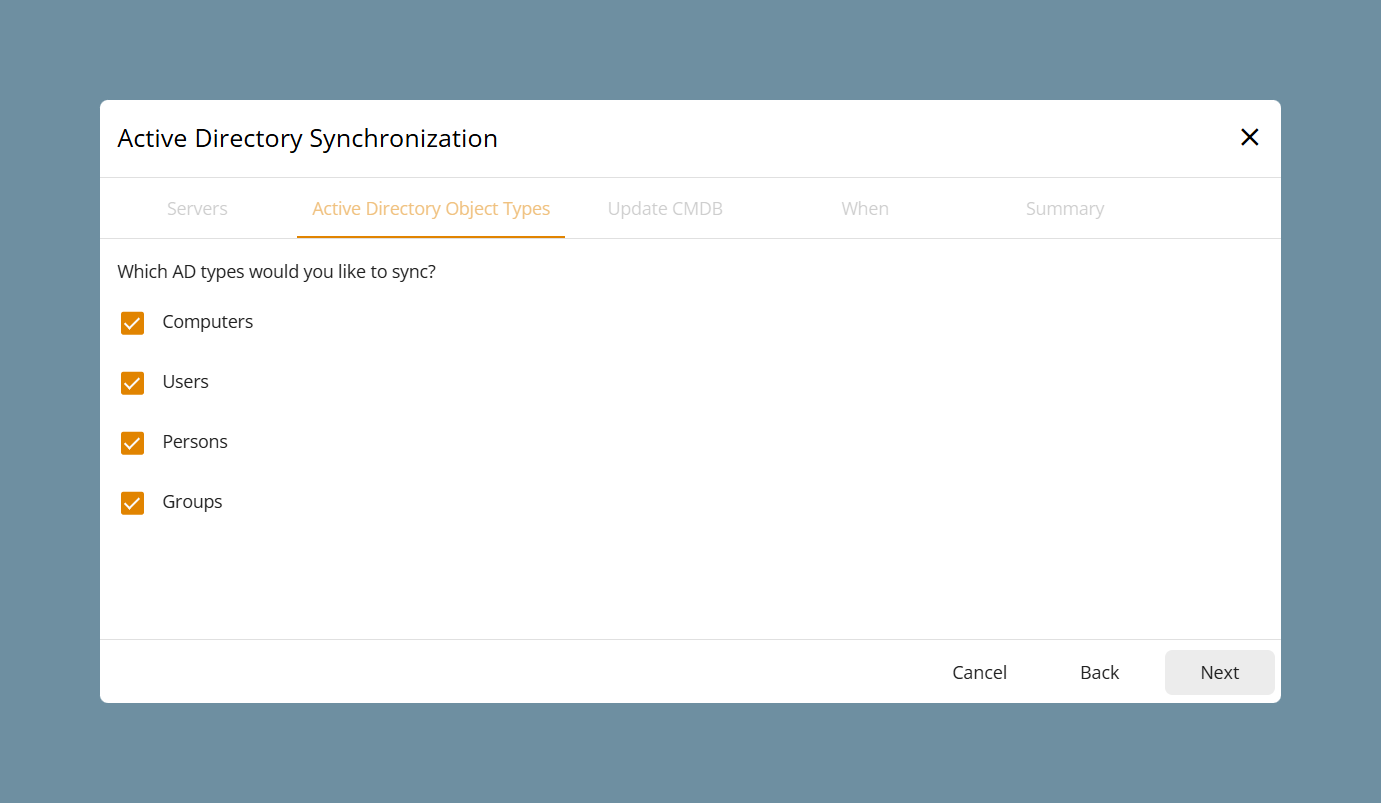
Task: Select the Active Directory Object Types tab
Action: tap(431, 209)
